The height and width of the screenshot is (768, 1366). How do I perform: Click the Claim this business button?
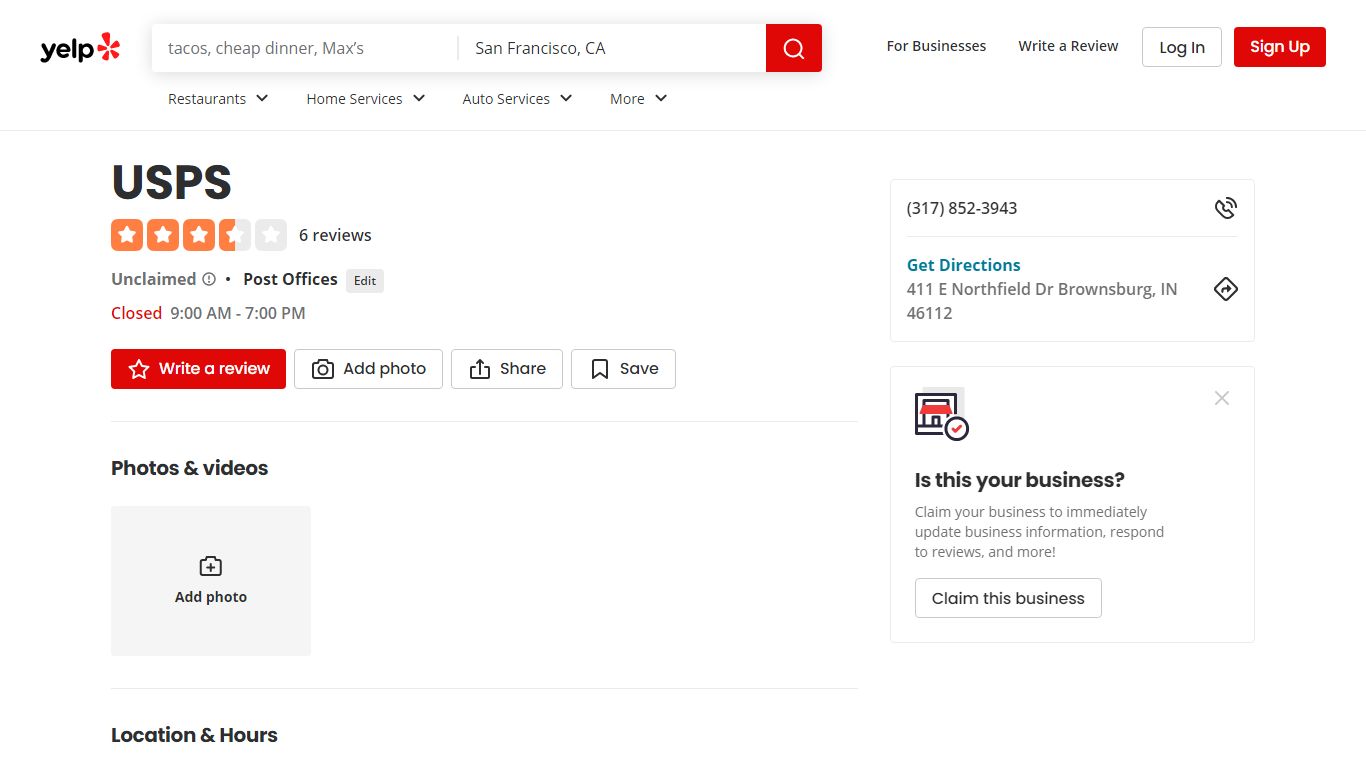[1008, 598]
